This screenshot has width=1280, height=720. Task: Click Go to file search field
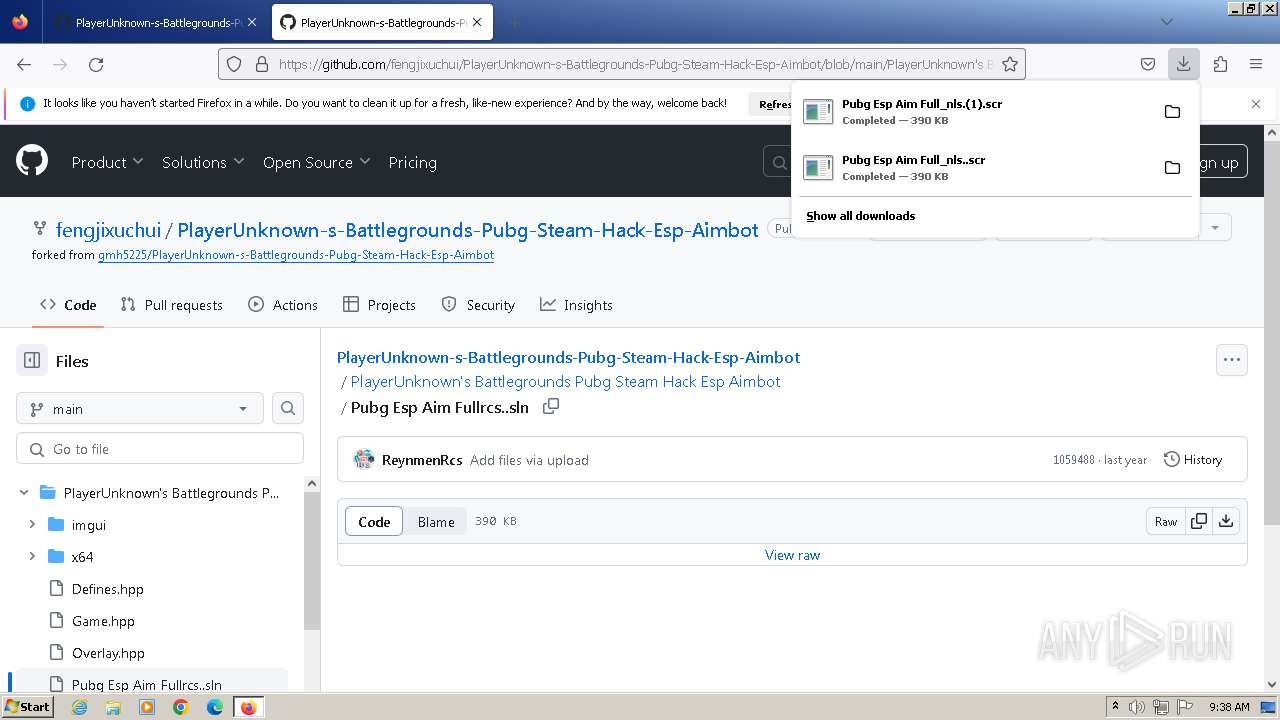[160, 448]
